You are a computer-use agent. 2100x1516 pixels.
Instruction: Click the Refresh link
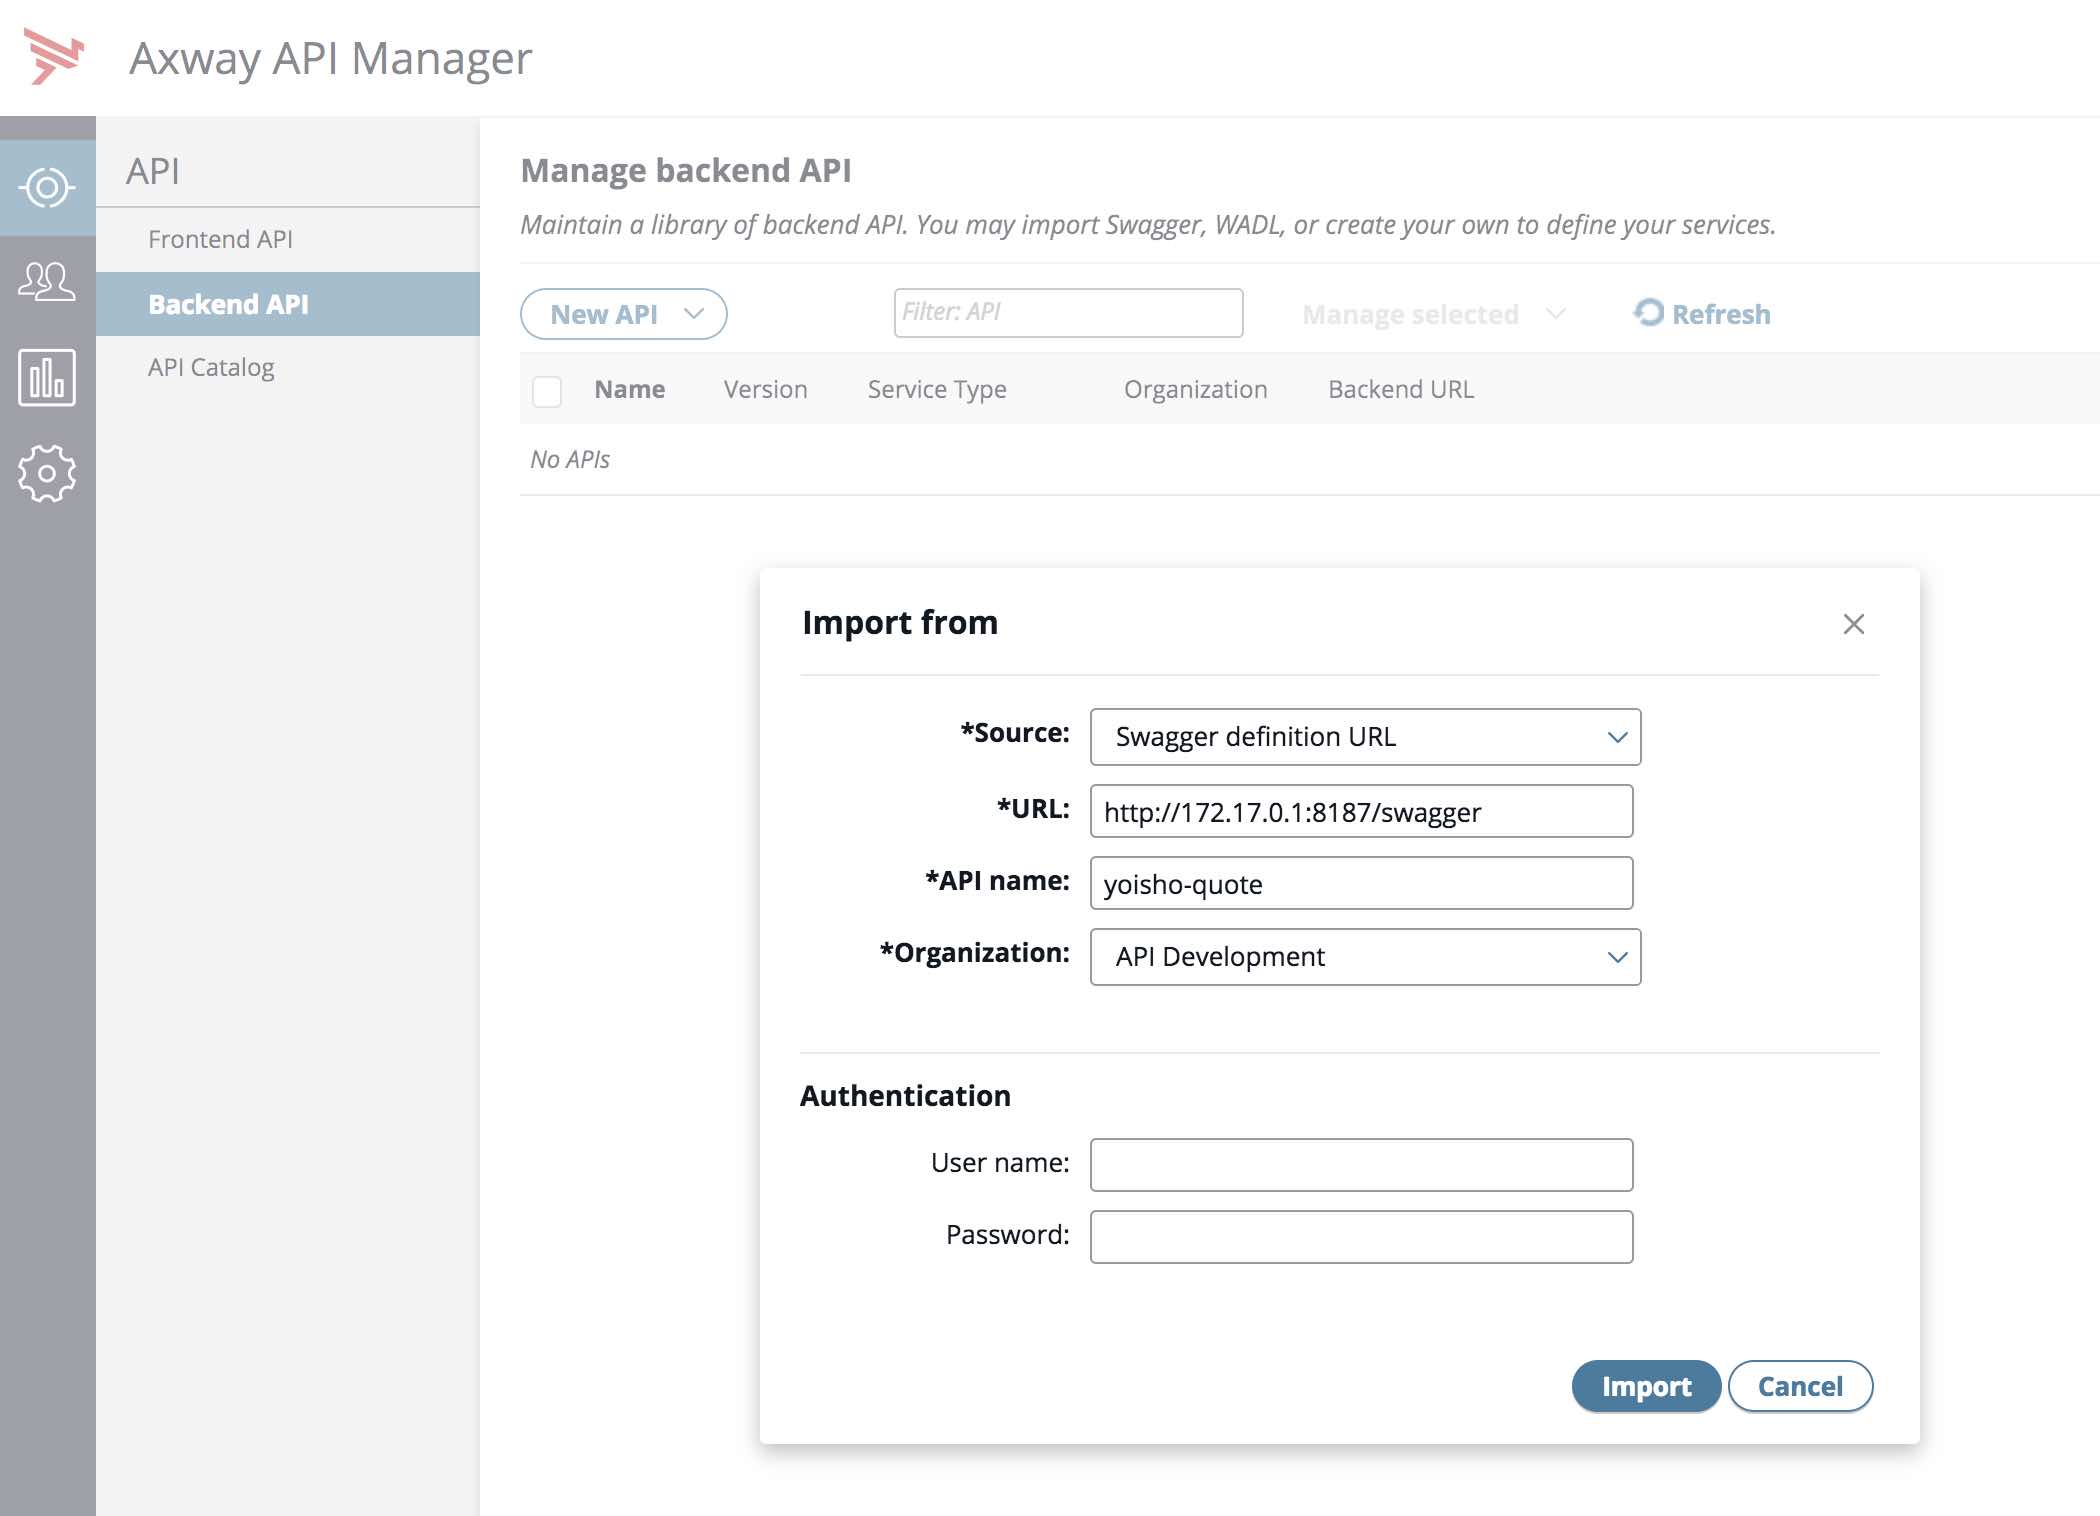point(1702,314)
